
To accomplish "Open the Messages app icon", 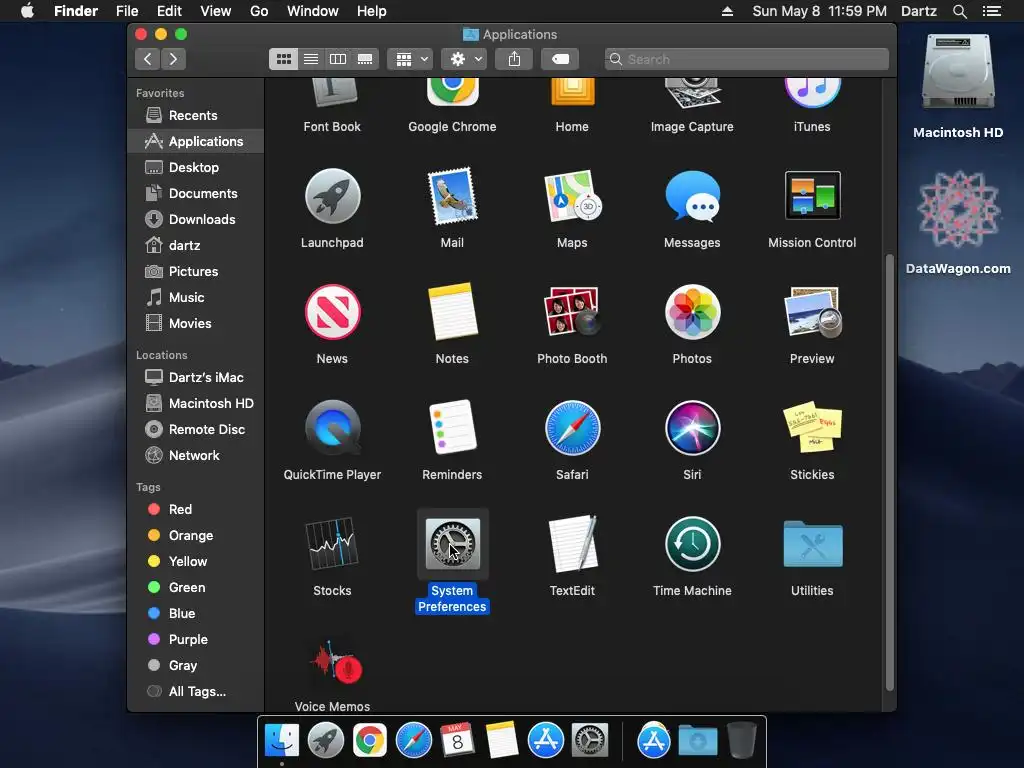I will coord(692,197).
